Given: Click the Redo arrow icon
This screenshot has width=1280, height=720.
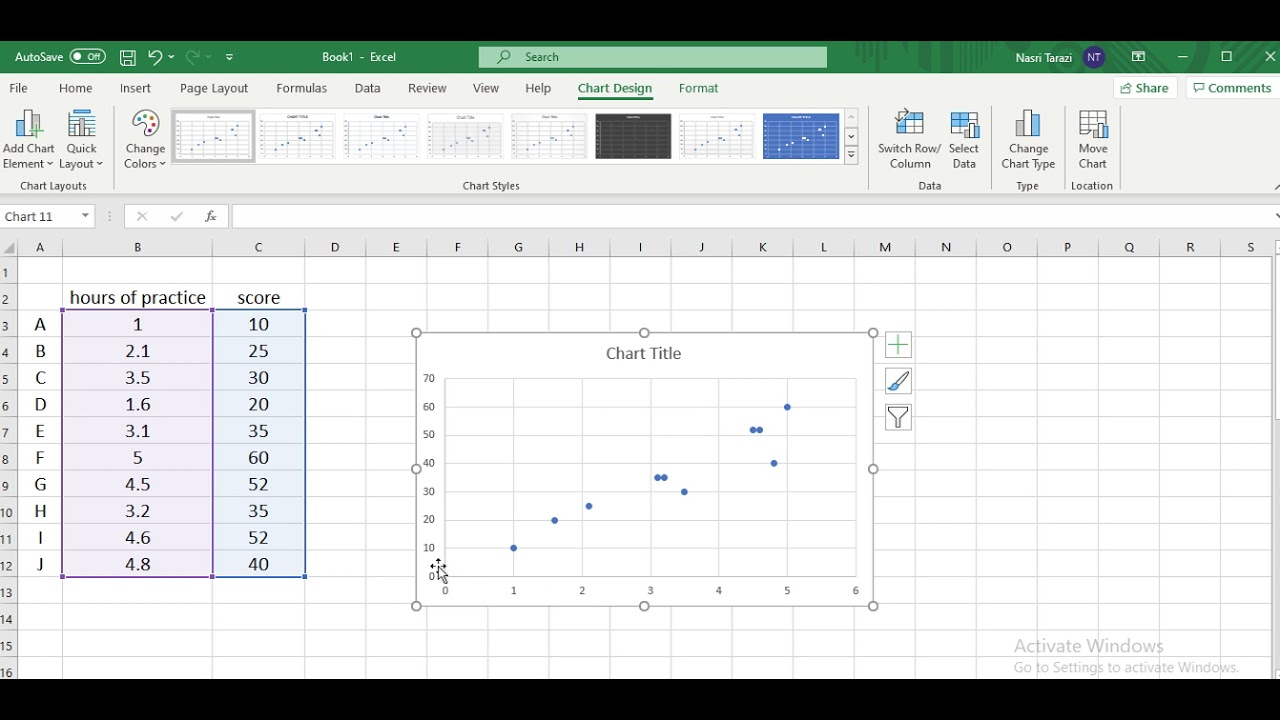Looking at the screenshot, I should coord(192,57).
